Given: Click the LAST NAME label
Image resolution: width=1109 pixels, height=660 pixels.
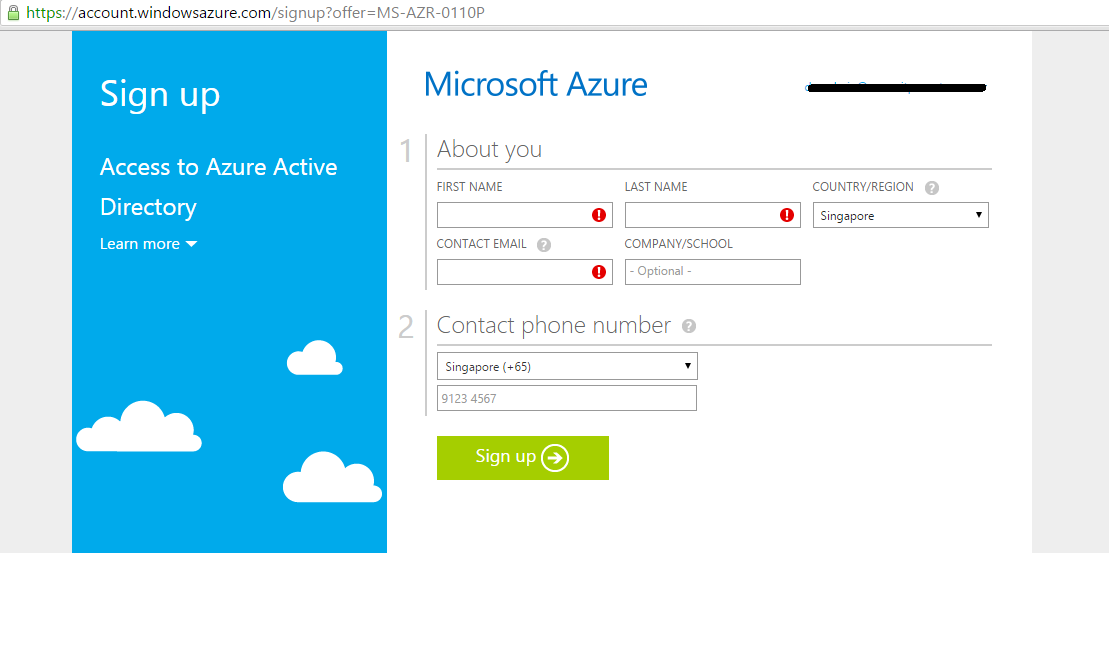Looking at the screenshot, I should 656,187.
